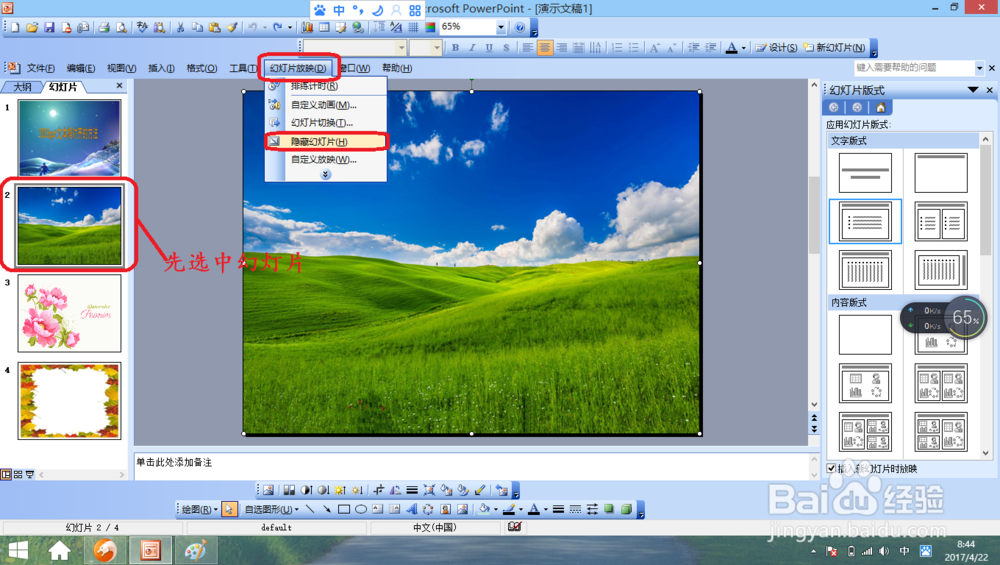Click the Reset Picture icon
1000x565 pixels.
(x=502, y=490)
